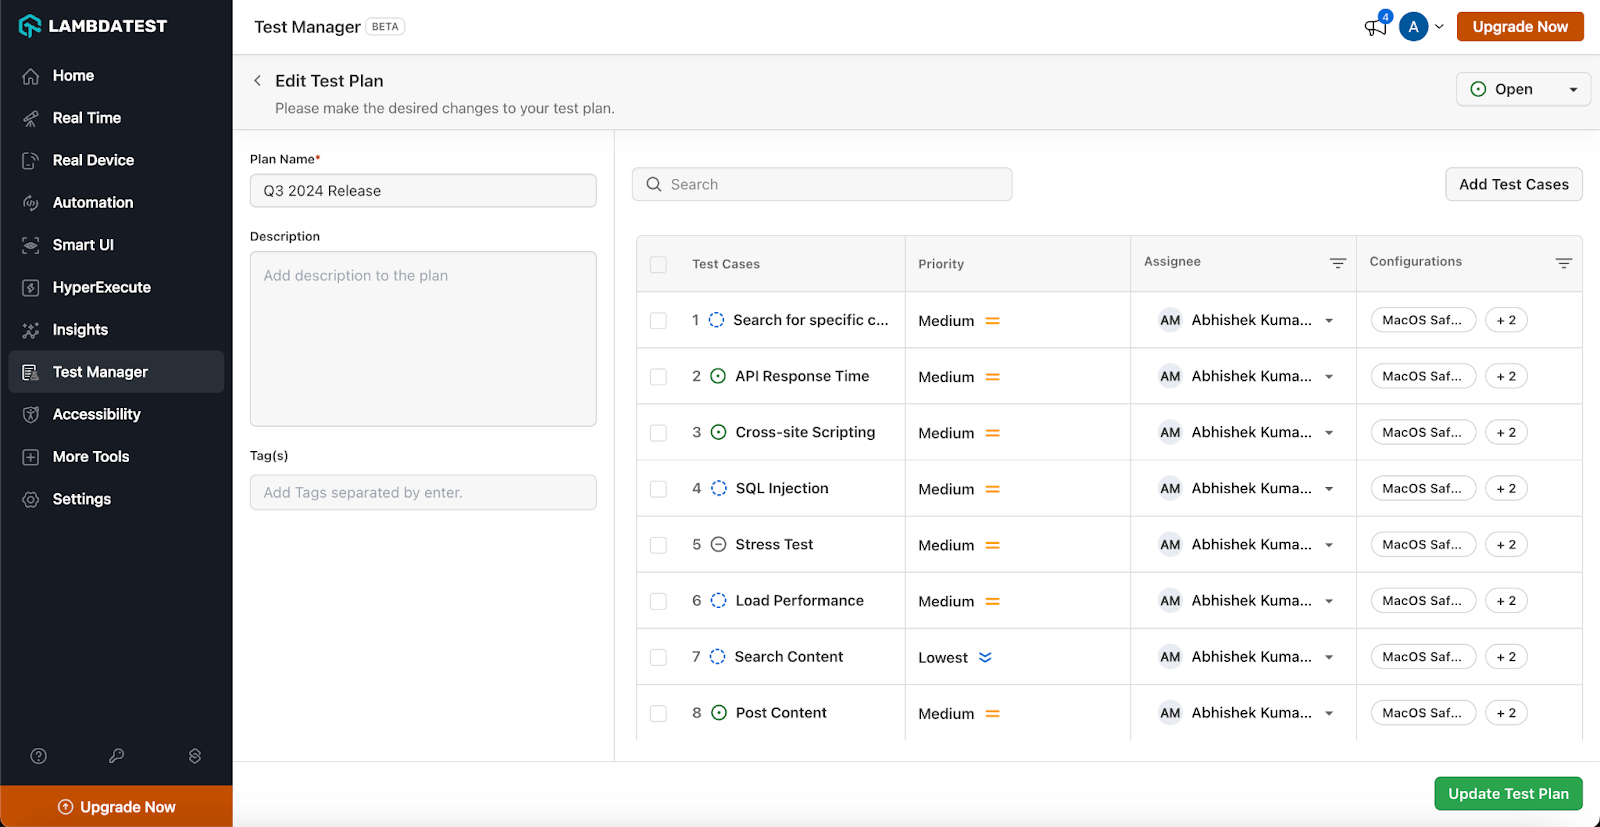Select the Stress Test row checkbox
The image size is (1600, 827).
tap(658, 545)
